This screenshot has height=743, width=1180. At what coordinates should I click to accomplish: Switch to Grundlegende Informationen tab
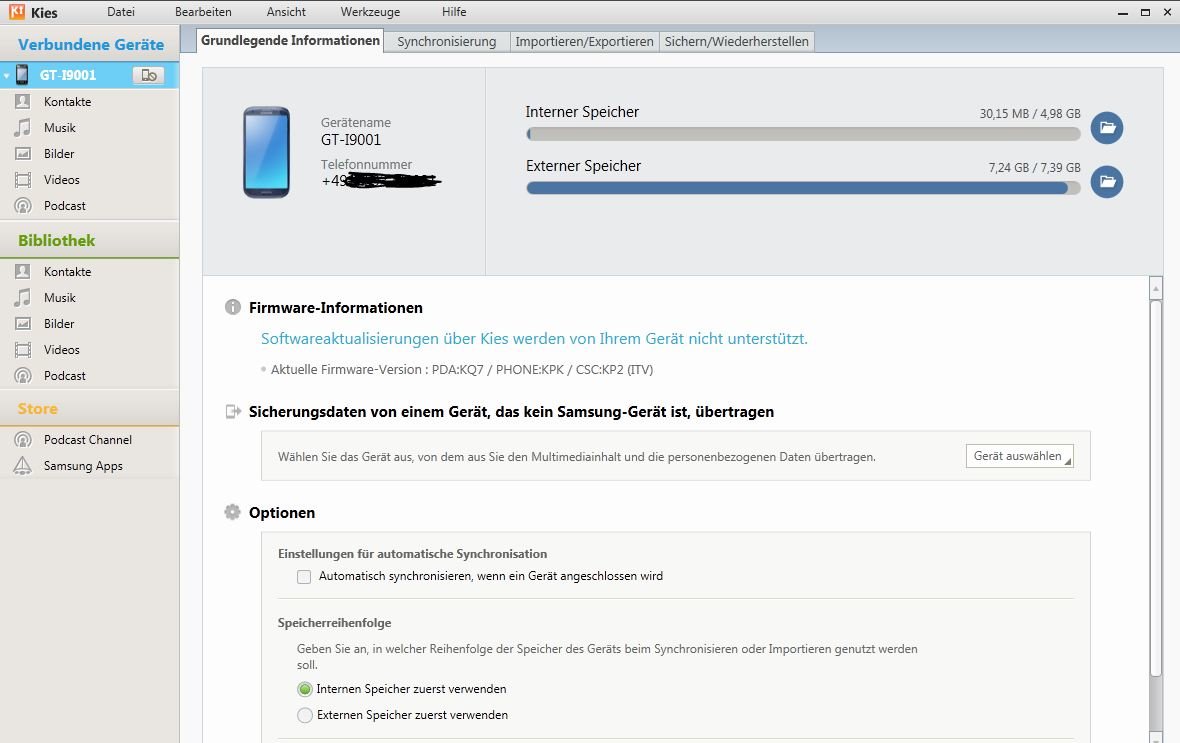[x=290, y=41]
